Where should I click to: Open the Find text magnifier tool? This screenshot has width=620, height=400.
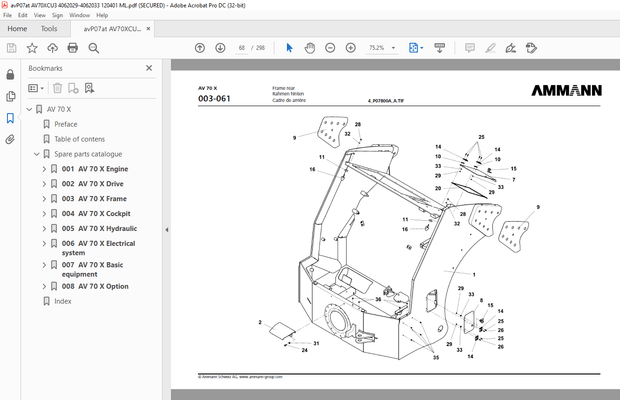[x=94, y=48]
